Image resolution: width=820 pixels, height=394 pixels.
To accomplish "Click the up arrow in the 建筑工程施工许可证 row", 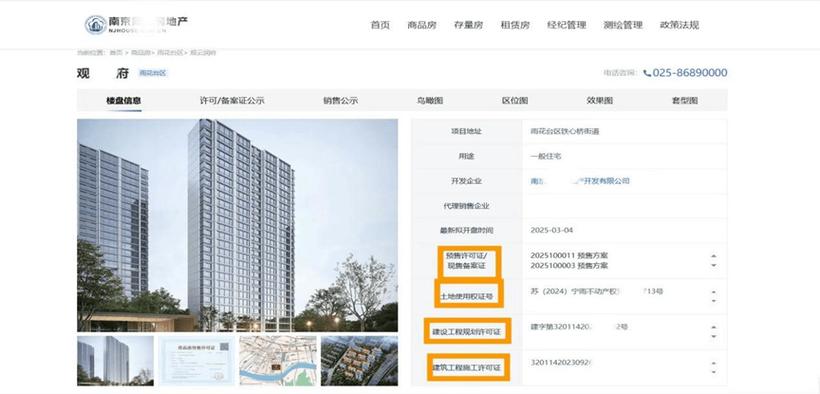I will click(x=713, y=363).
